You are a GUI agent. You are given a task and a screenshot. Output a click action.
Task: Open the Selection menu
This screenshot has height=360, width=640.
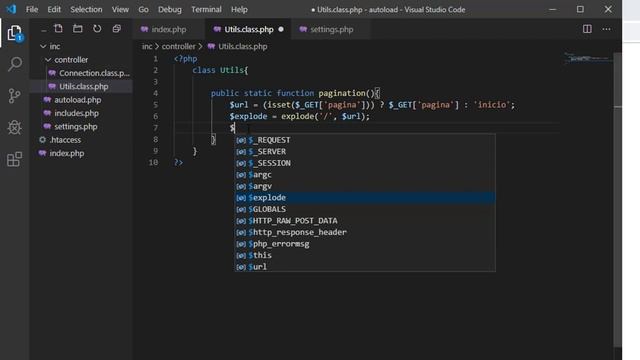point(86,9)
